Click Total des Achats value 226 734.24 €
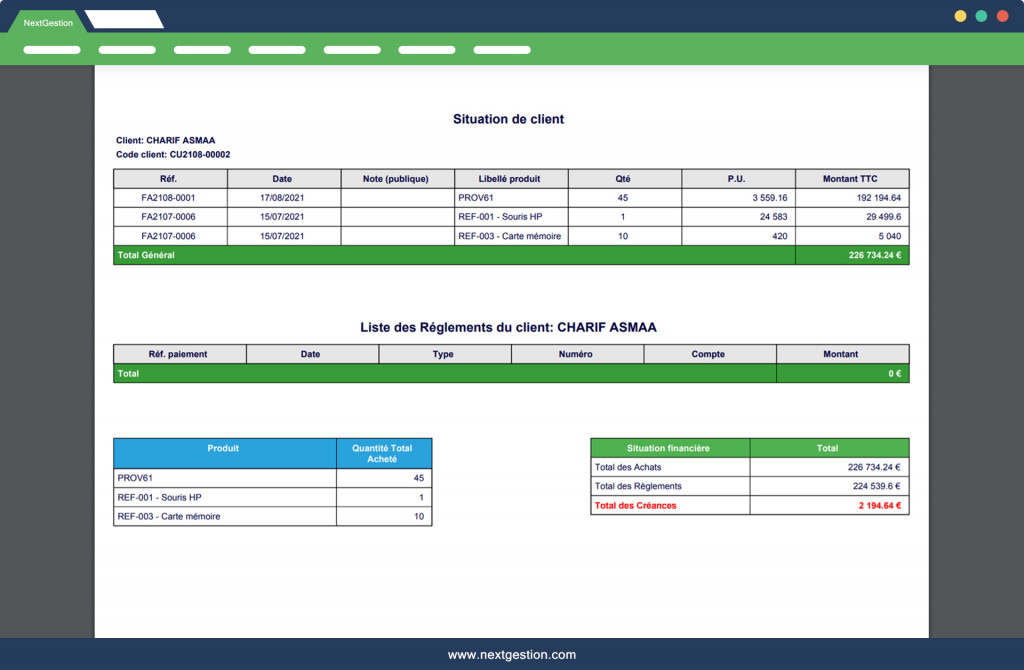 pyautogui.click(x=874, y=467)
